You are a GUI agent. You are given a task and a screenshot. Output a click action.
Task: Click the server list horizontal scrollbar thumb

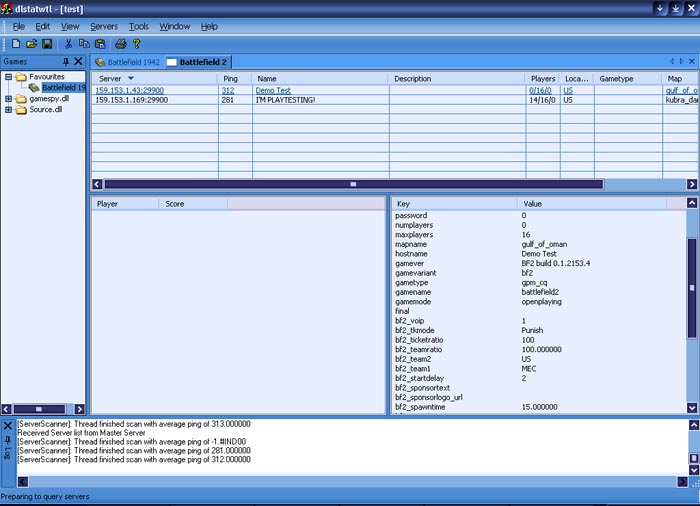[353, 184]
